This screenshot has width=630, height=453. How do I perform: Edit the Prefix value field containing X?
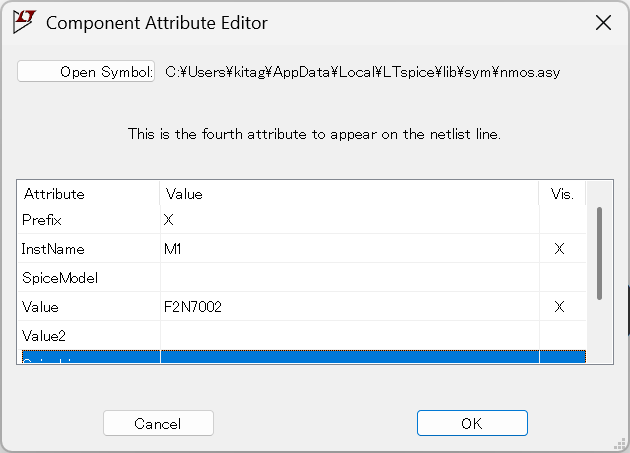tap(350, 219)
